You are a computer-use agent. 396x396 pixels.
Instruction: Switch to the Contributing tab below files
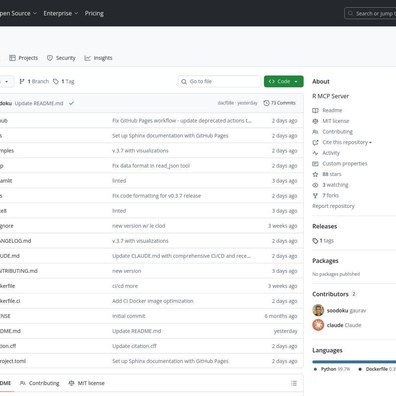pos(40,383)
